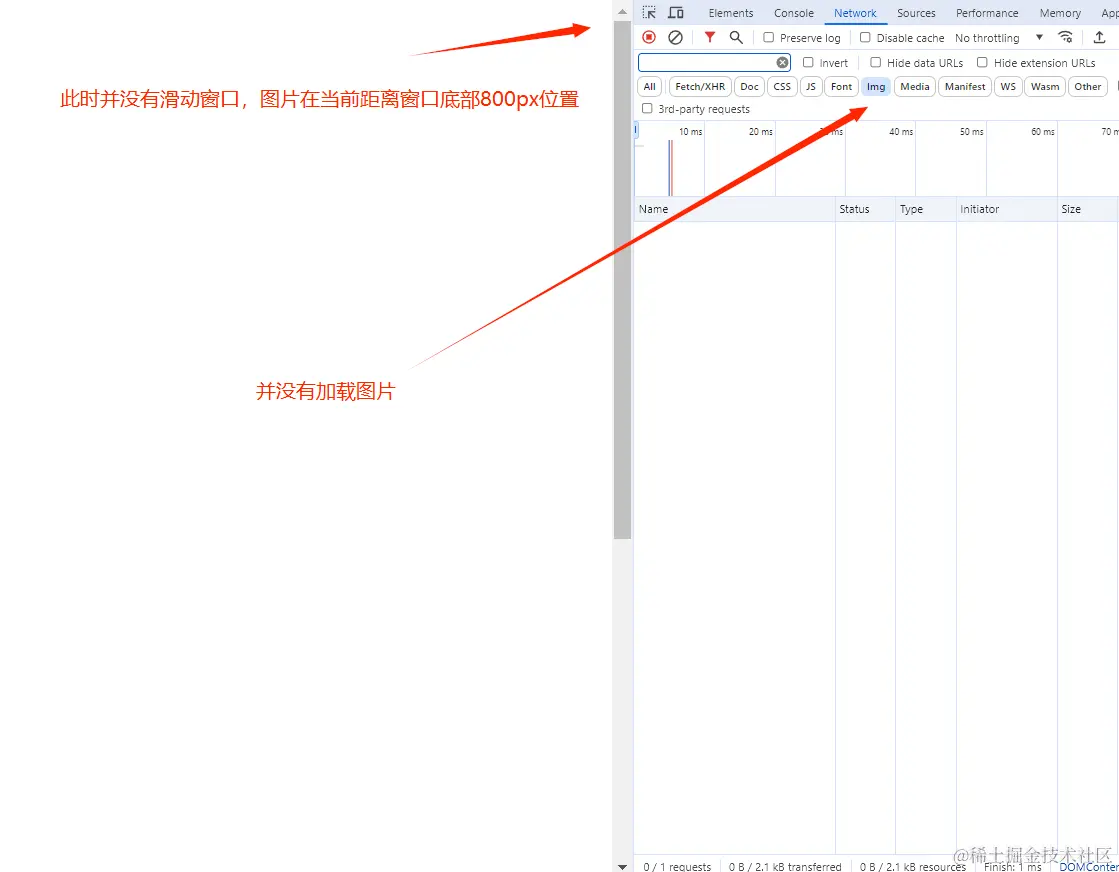
Task: Filter requests by Media
Action: (915, 86)
